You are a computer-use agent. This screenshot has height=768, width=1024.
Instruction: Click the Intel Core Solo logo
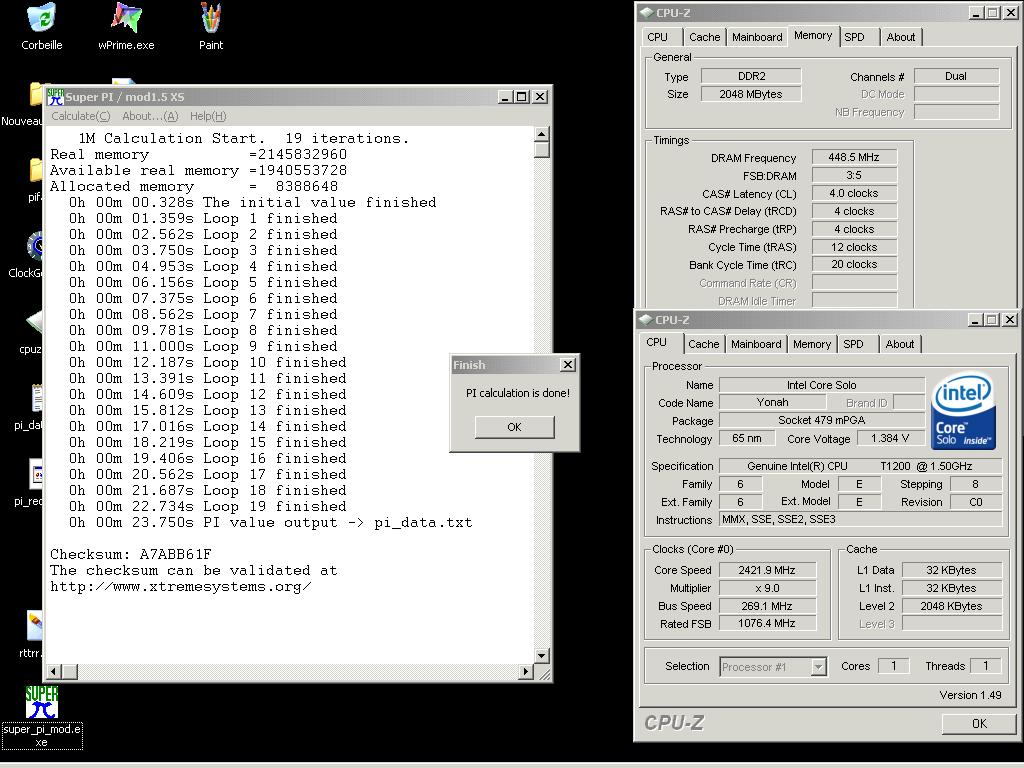coord(963,411)
